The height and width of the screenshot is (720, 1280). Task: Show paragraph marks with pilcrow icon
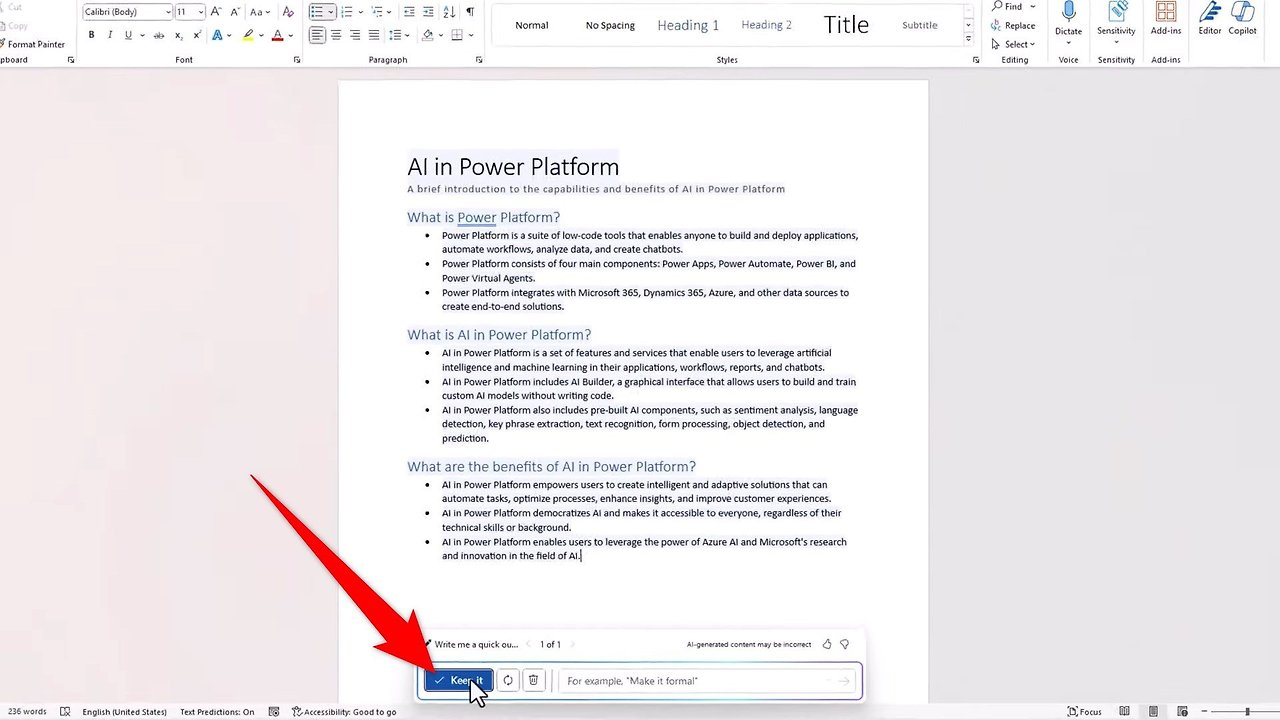(x=470, y=12)
